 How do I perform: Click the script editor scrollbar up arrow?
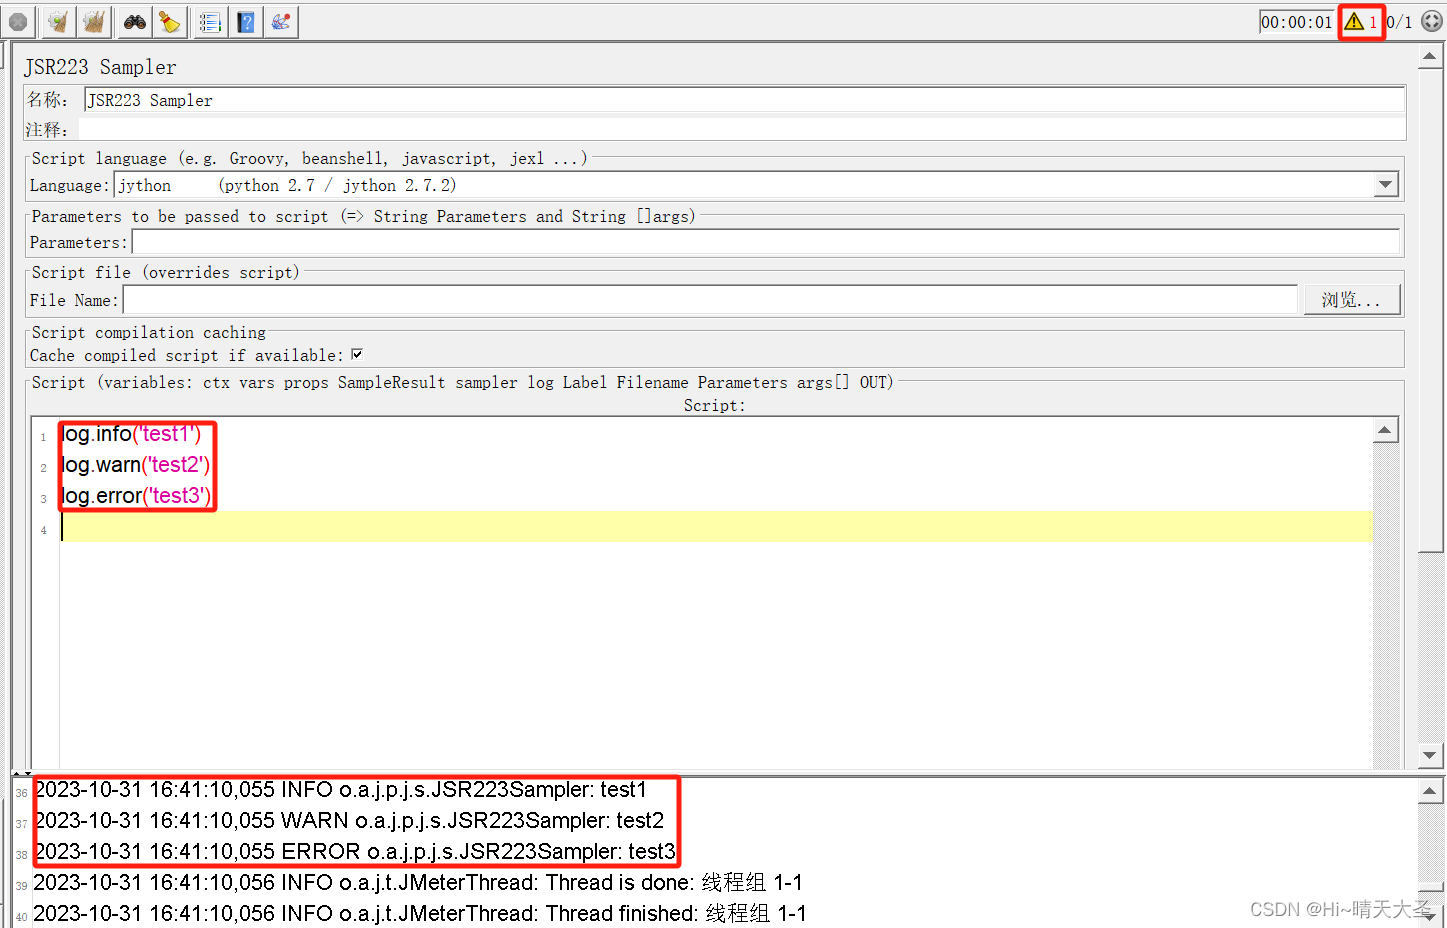point(1385,429)
